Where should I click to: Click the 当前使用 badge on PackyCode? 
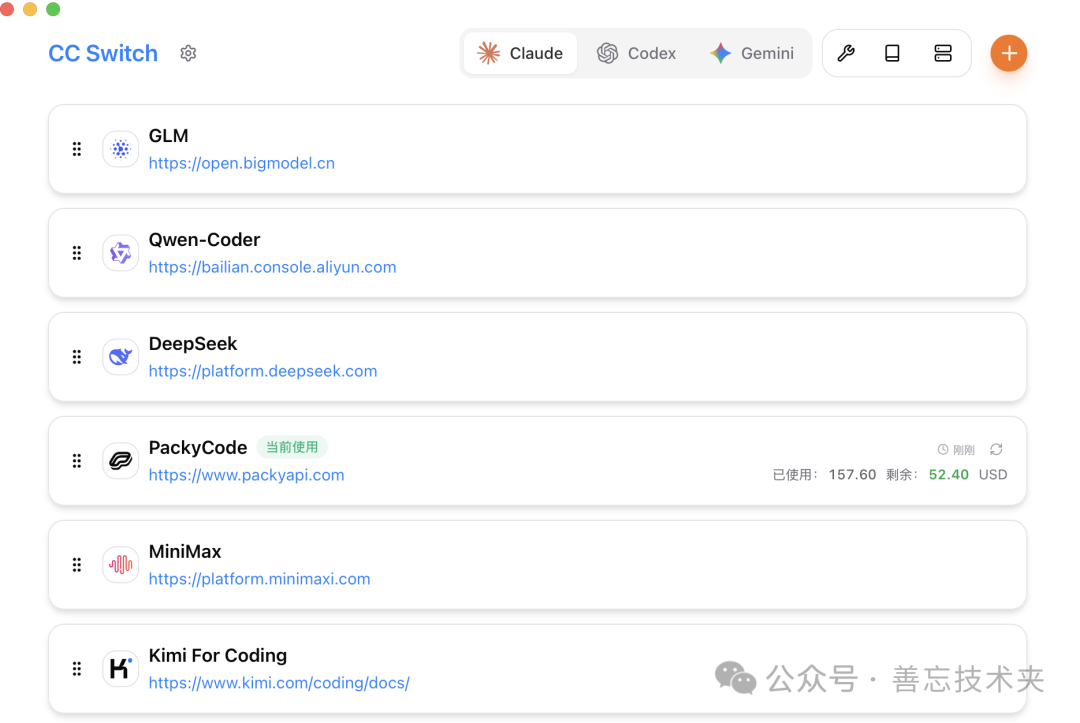[292, 447]
